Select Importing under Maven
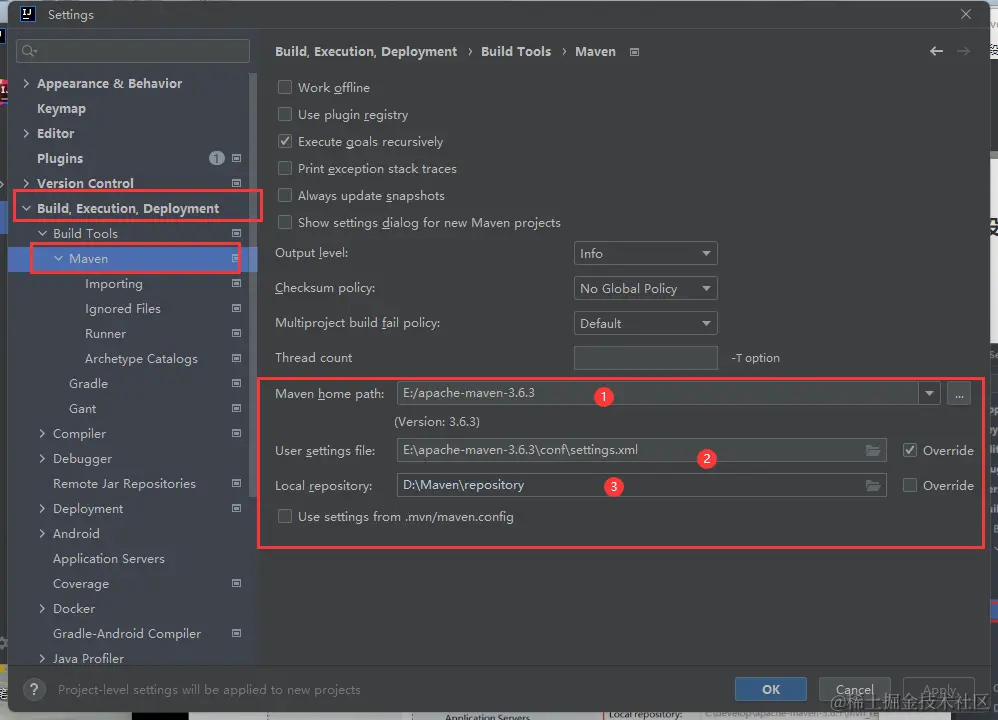This screenshot has width=998, height=720. 114,283
